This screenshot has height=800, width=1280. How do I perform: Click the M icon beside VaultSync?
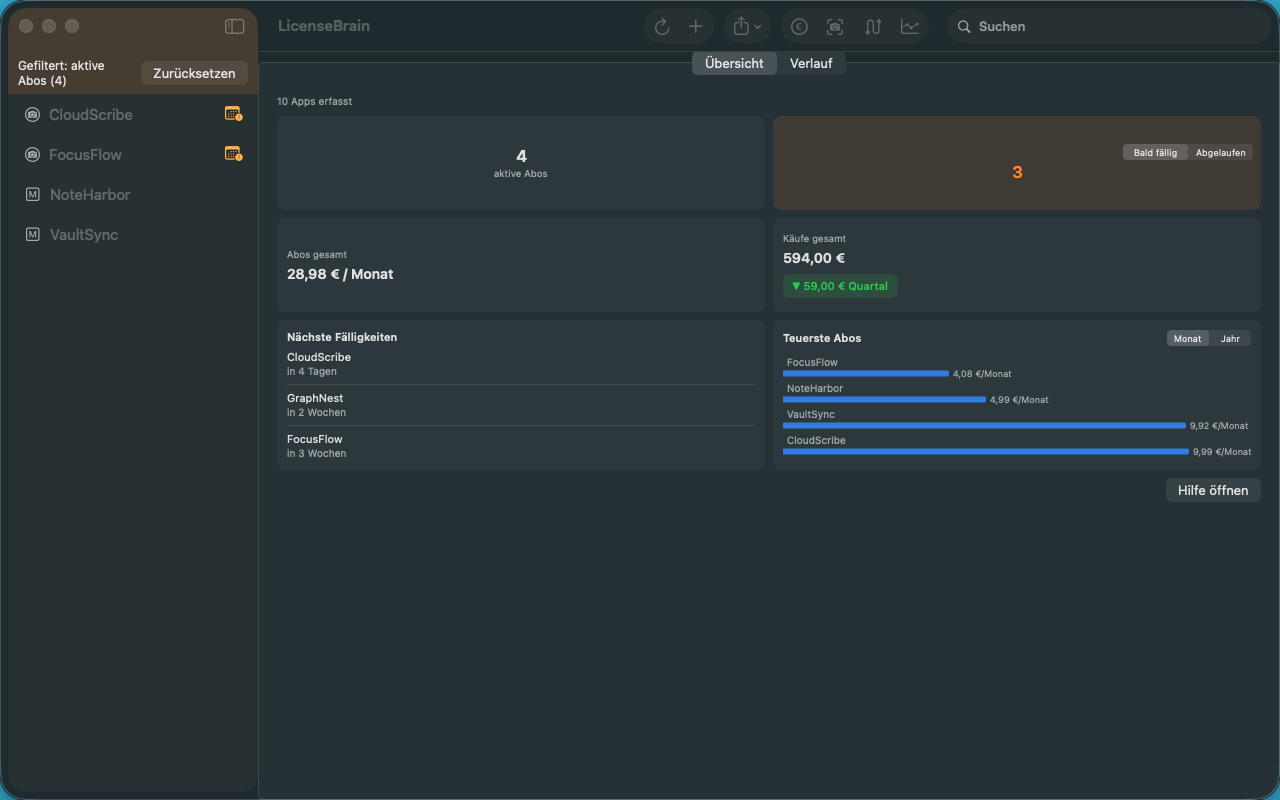point(33,235)
